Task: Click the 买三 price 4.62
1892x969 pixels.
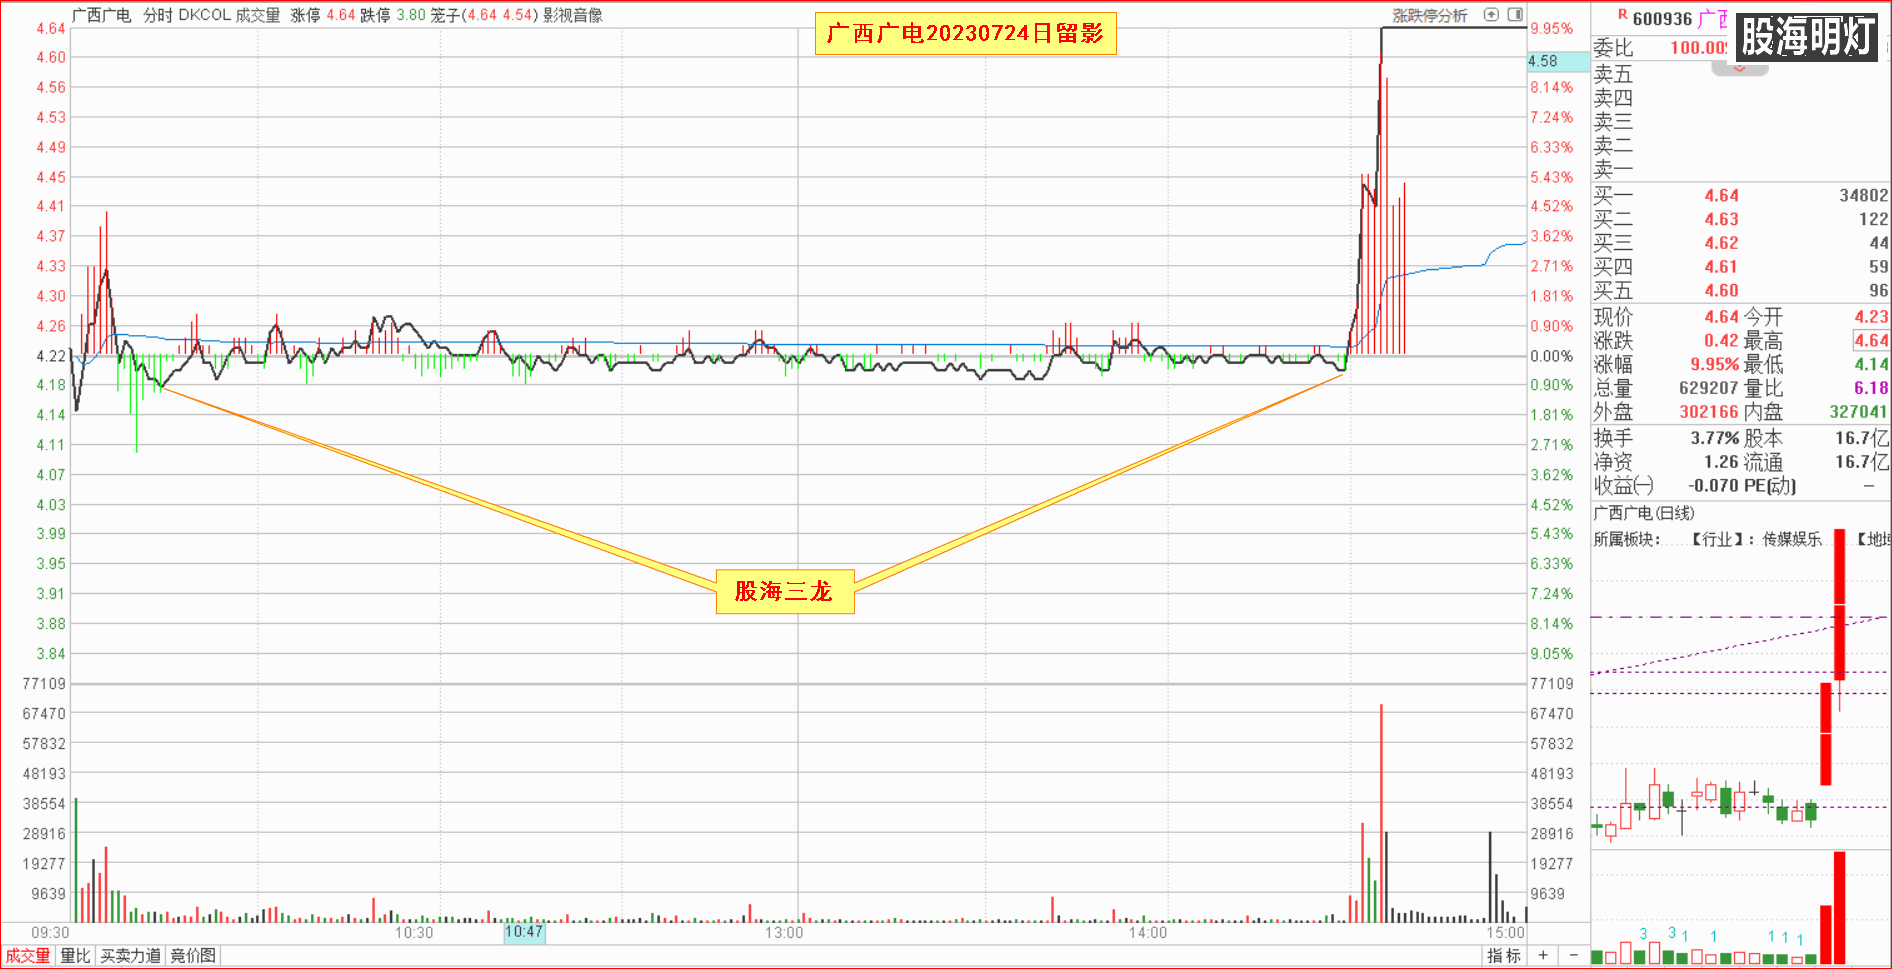Action: [1721, 243]
